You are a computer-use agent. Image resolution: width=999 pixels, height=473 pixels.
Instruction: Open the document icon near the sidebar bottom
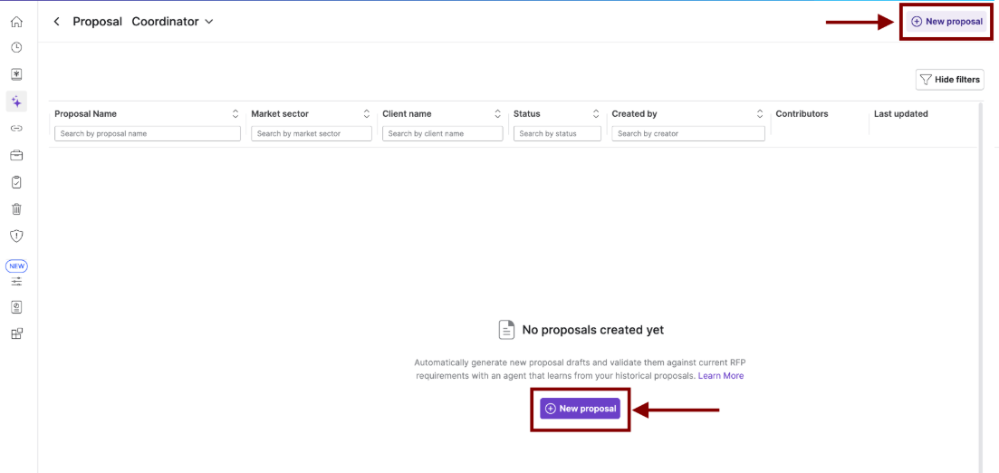pos(17,307)
